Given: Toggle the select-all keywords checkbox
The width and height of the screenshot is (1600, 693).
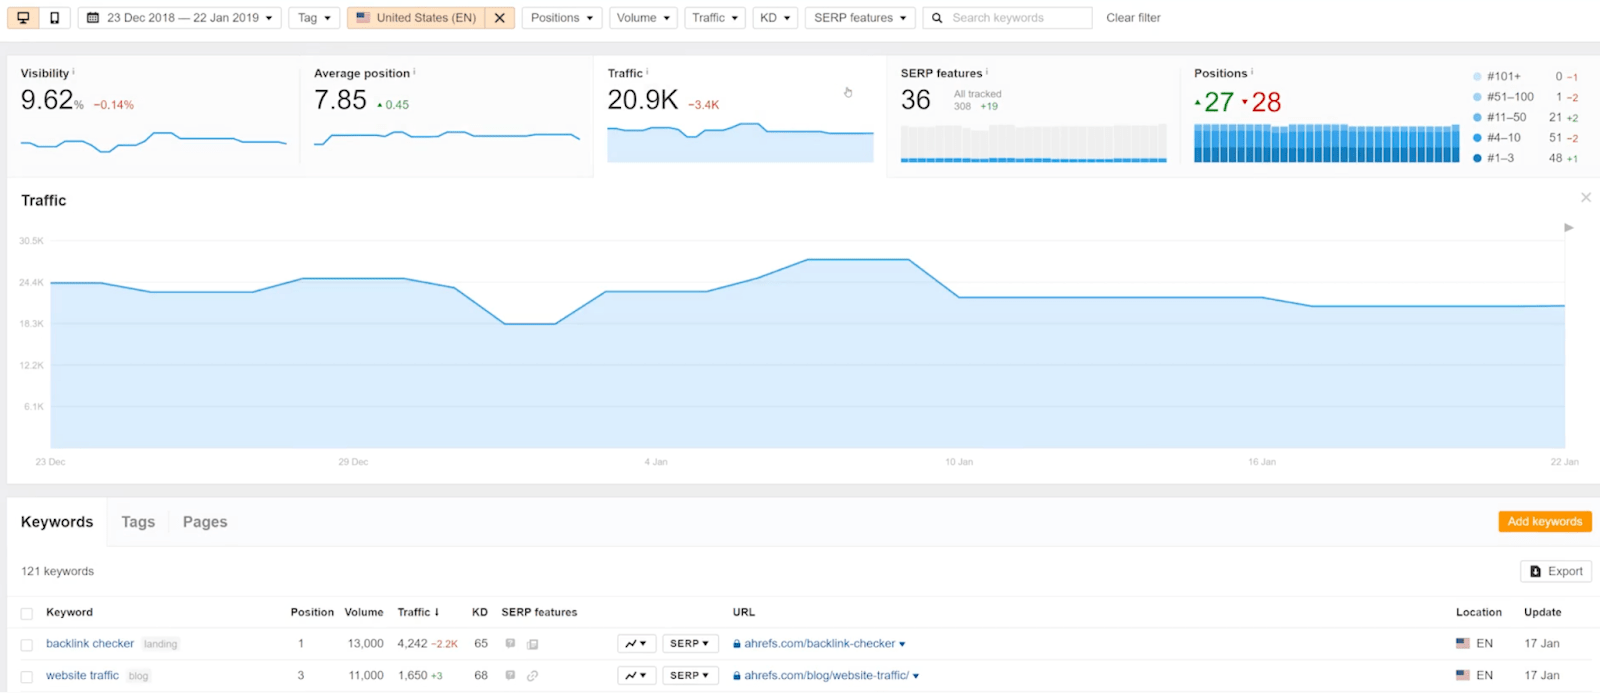Looking at the screenshot, I should pos(27,613).
